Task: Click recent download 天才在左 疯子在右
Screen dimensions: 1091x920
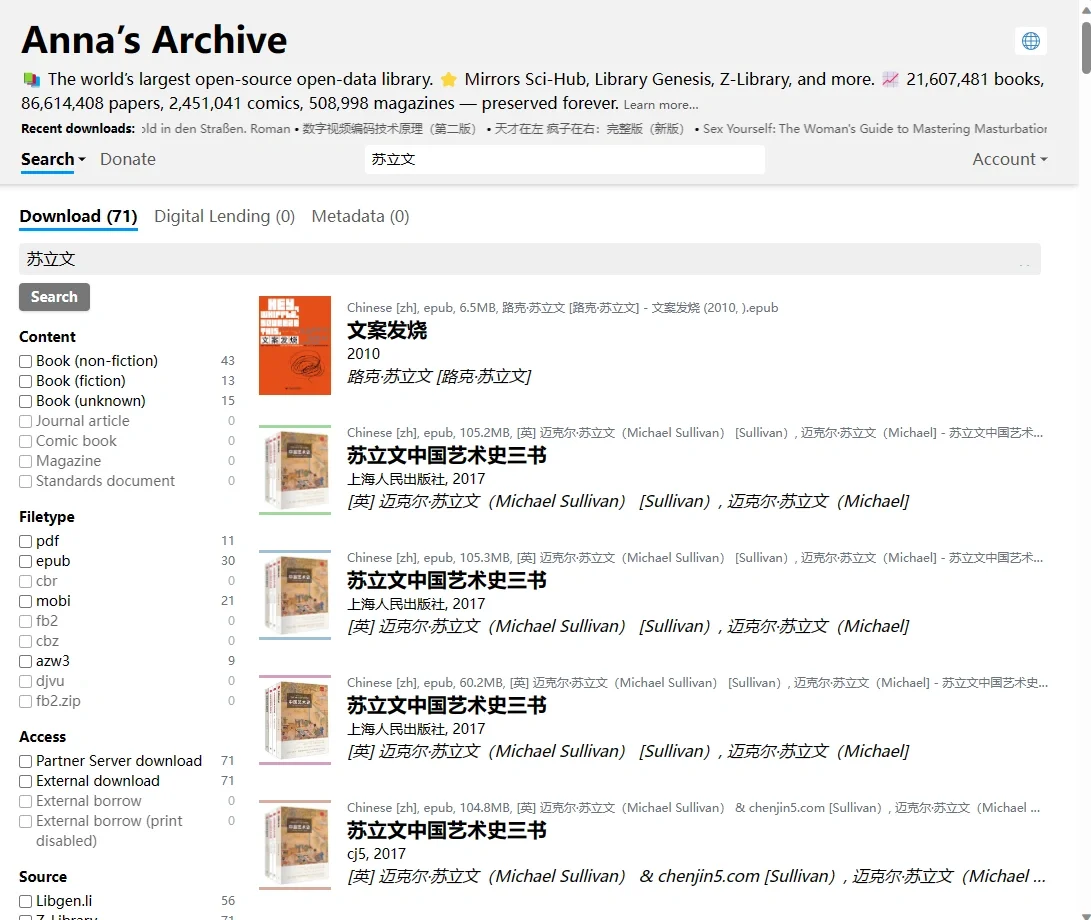Action: pos(589,129)
